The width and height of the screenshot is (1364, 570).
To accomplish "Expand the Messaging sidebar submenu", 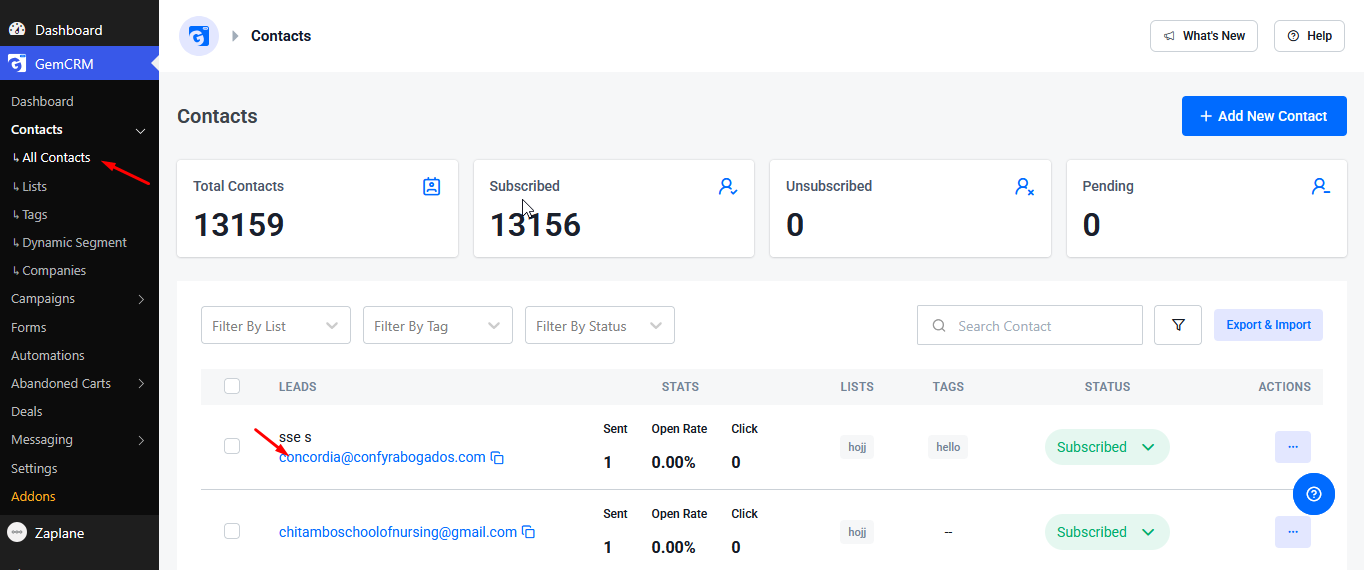I will point(141,440).
